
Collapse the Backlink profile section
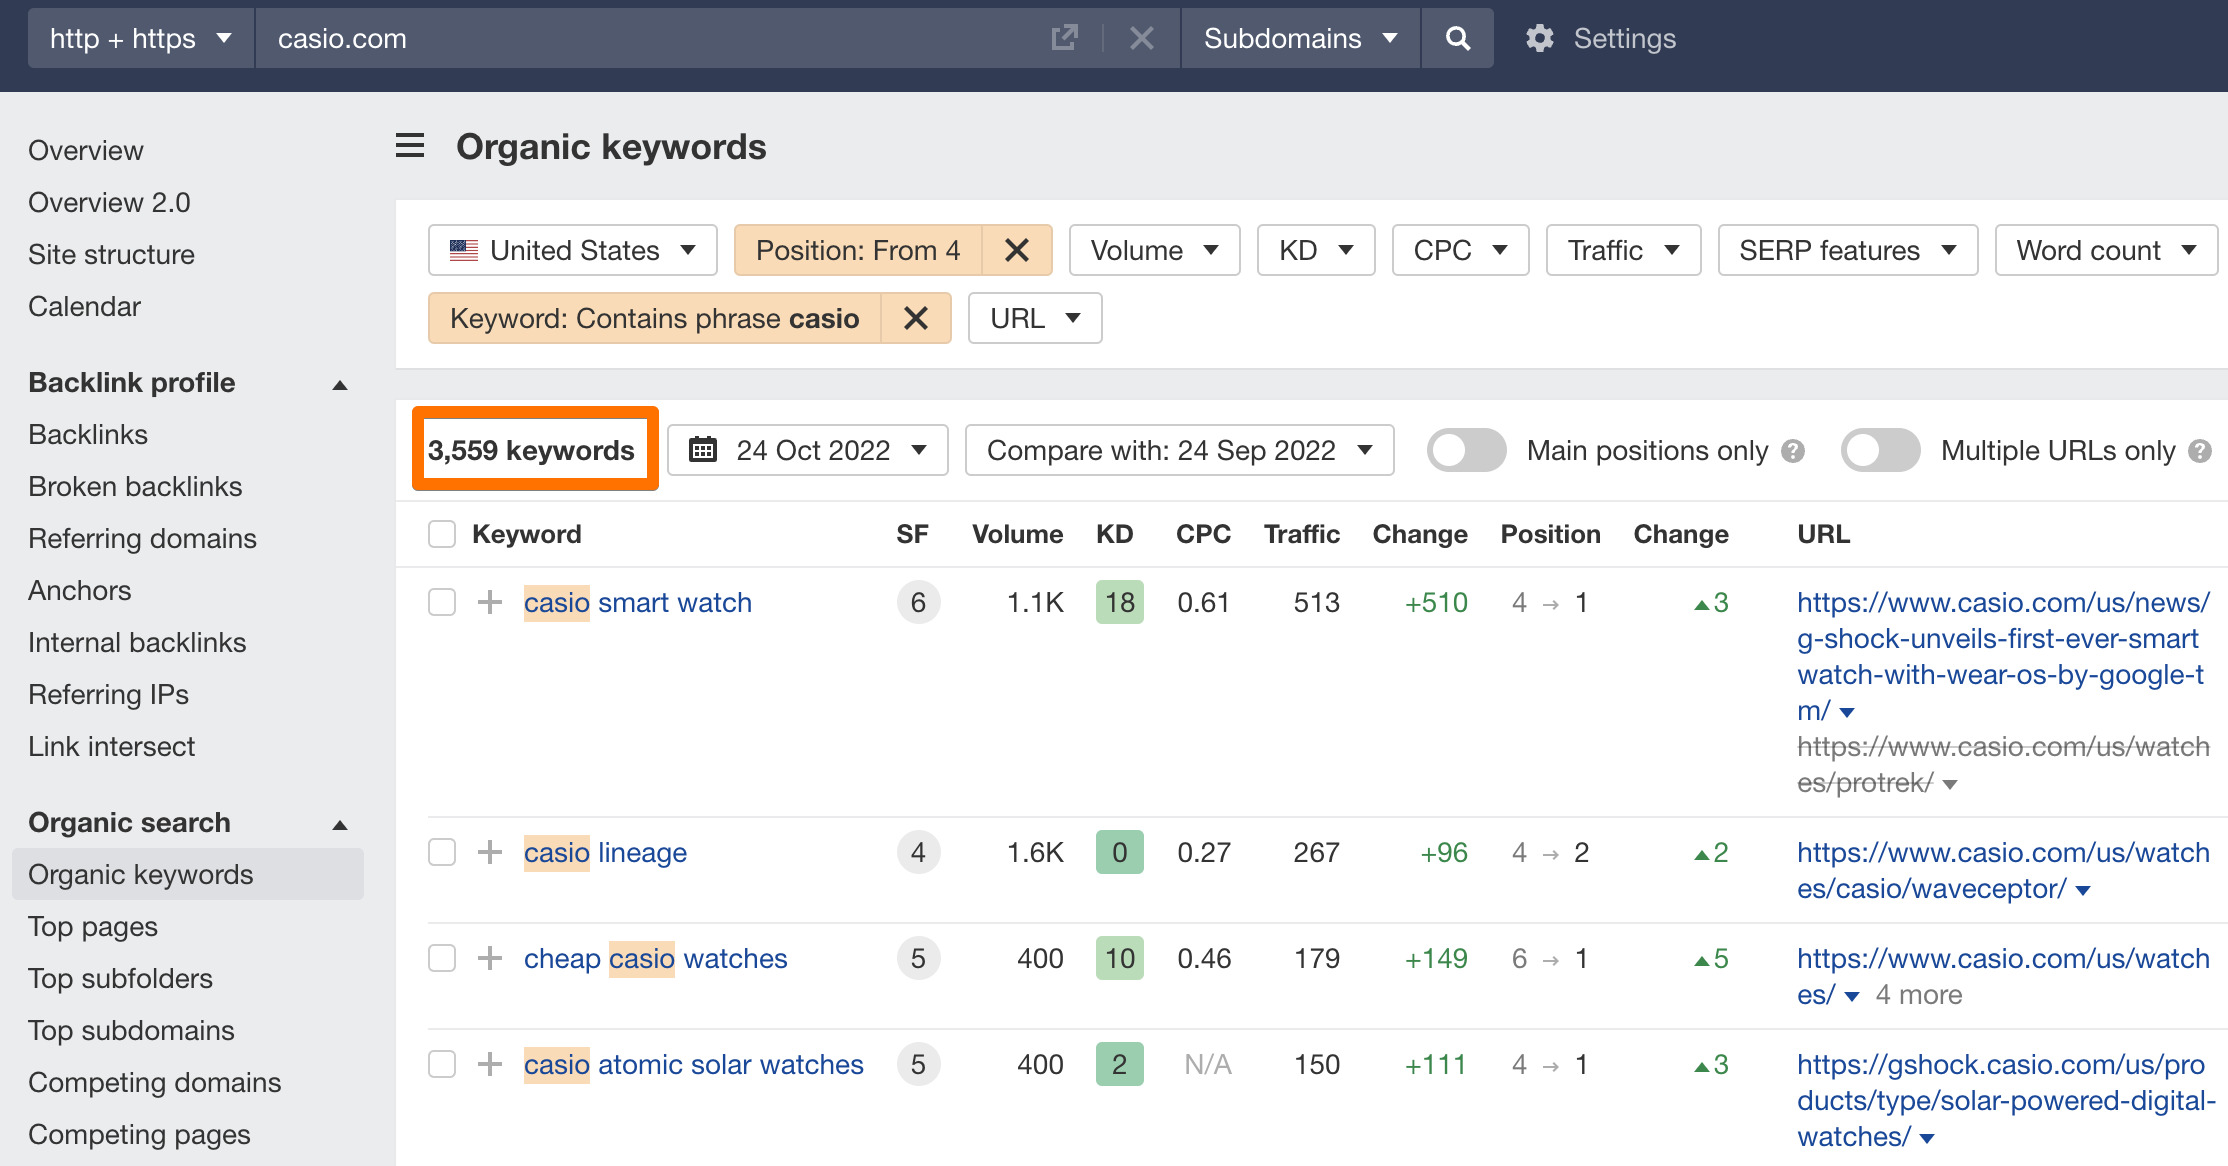pyautogui.click(x=338, y=383)
